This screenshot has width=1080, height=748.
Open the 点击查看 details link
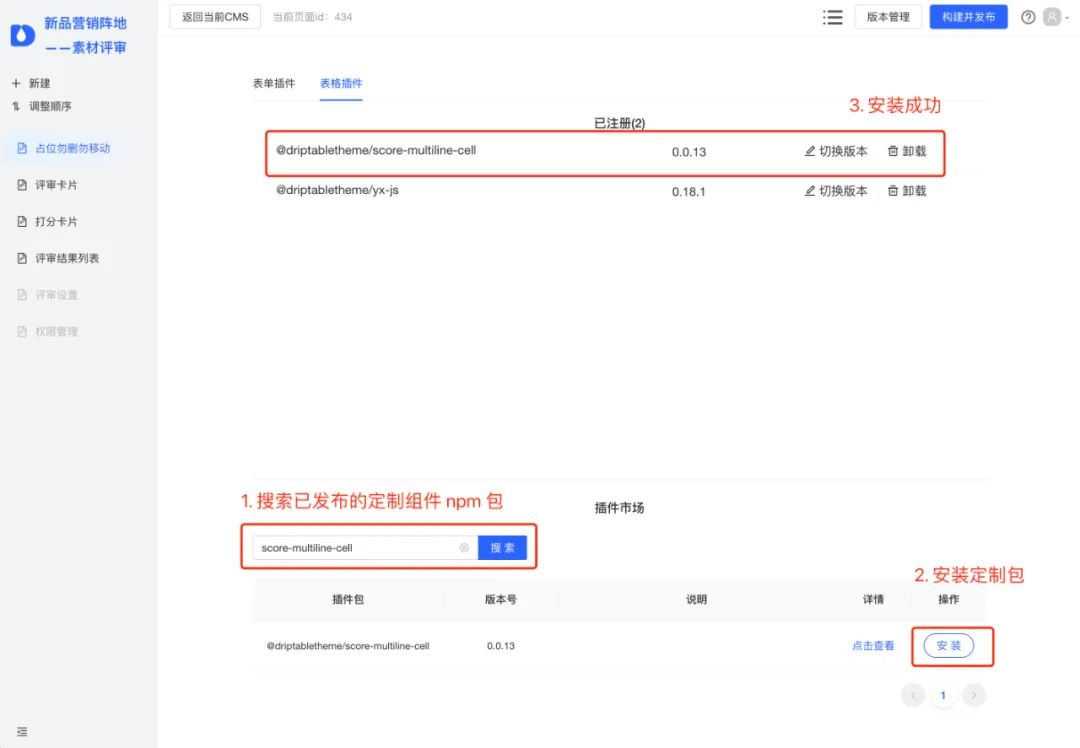click(873, 646)
